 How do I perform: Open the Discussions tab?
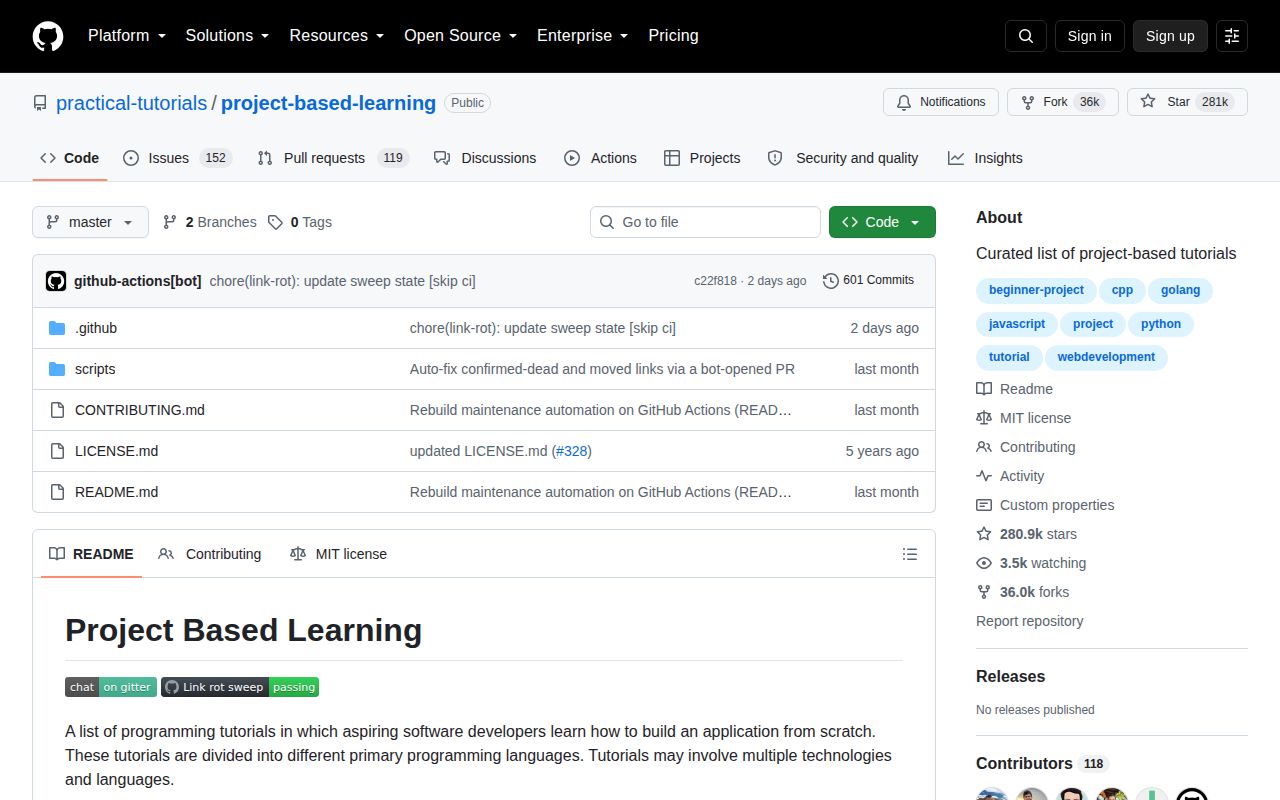pos(485,158)
